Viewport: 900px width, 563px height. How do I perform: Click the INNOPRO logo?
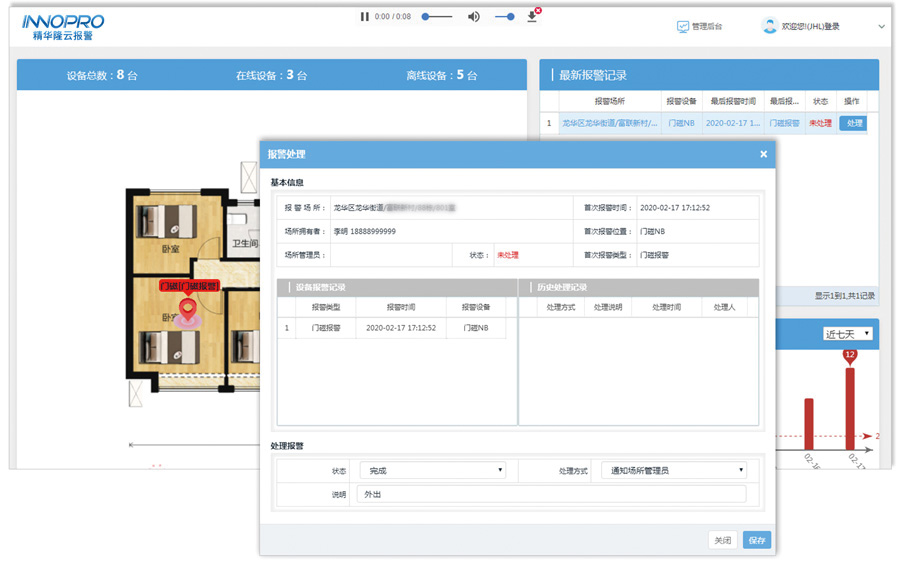click(63, 27)
